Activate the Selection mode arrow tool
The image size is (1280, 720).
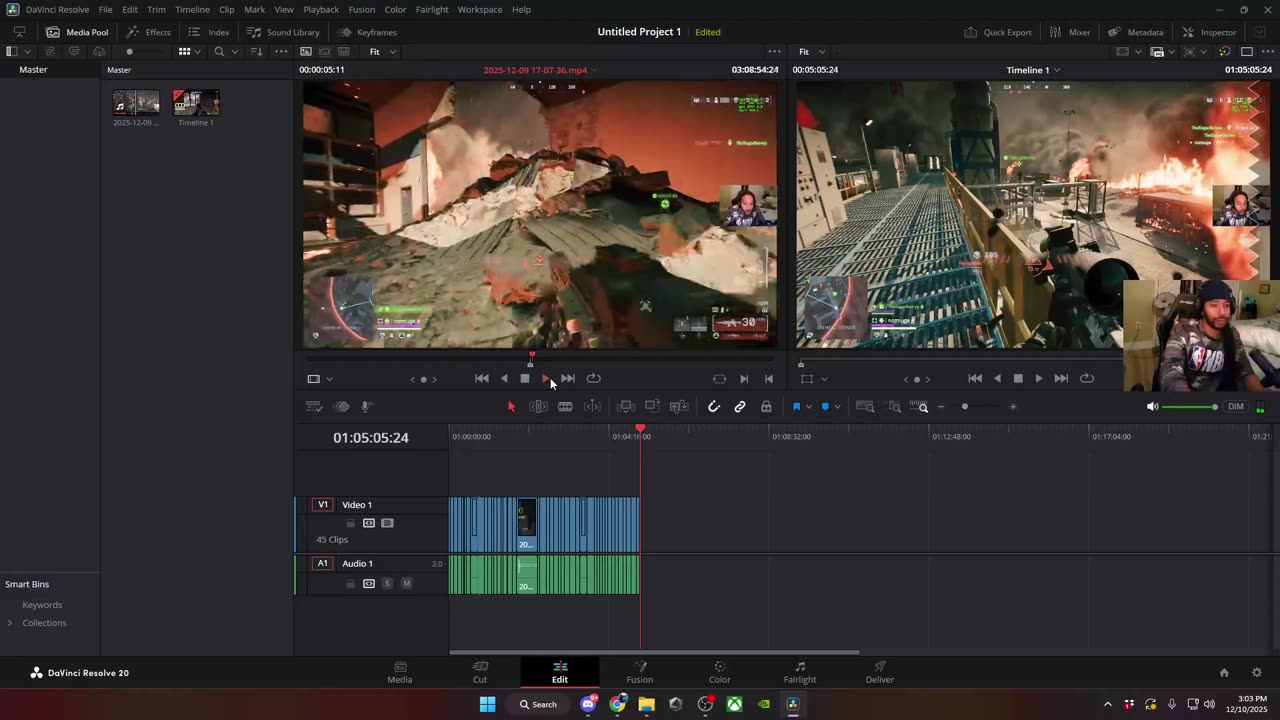511,407
